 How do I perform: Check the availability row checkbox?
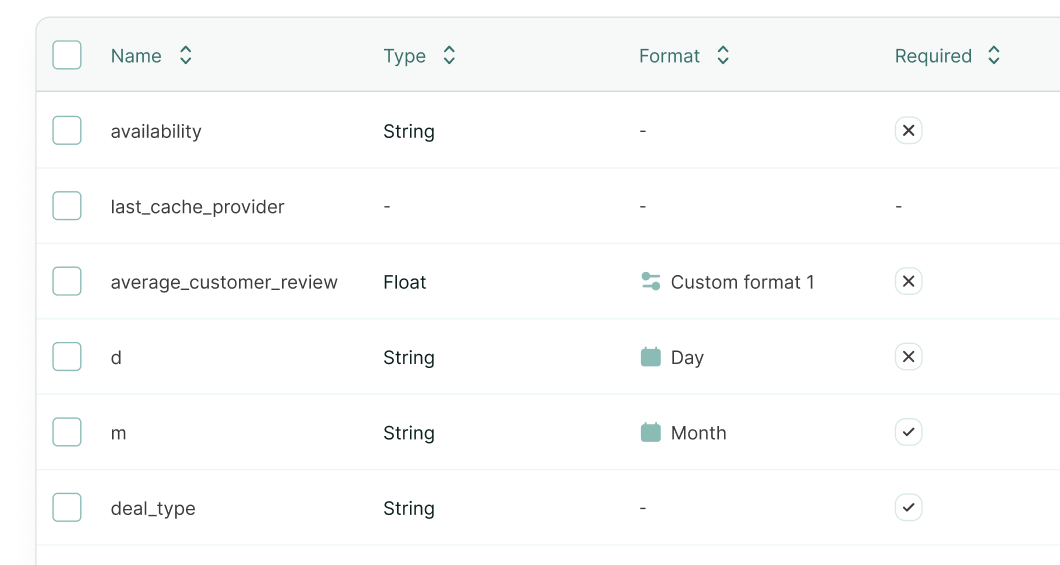click(x=67, y=131)
